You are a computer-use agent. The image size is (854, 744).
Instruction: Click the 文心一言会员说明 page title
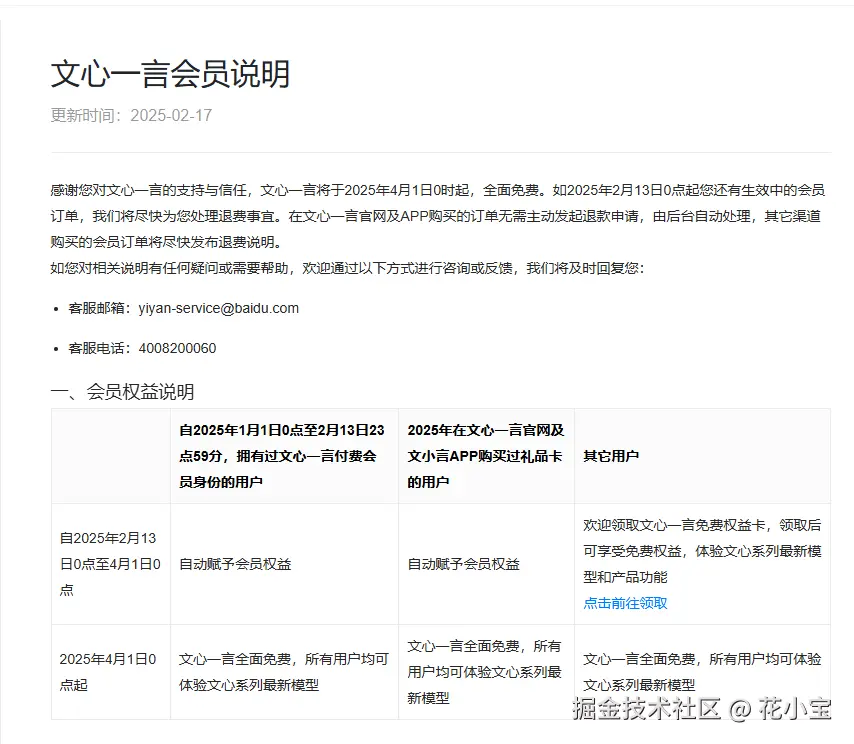169,73
